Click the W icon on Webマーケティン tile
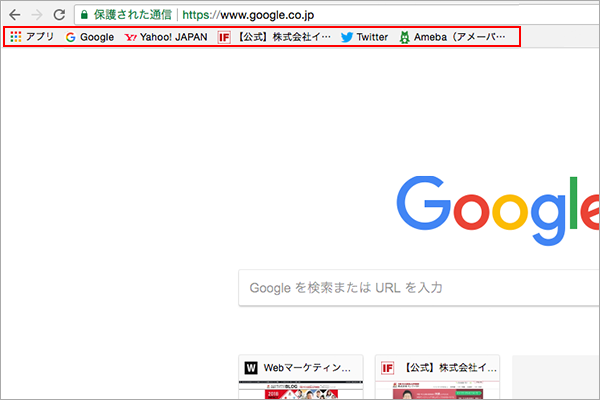The image size is (600, 400). click(251, 368)
